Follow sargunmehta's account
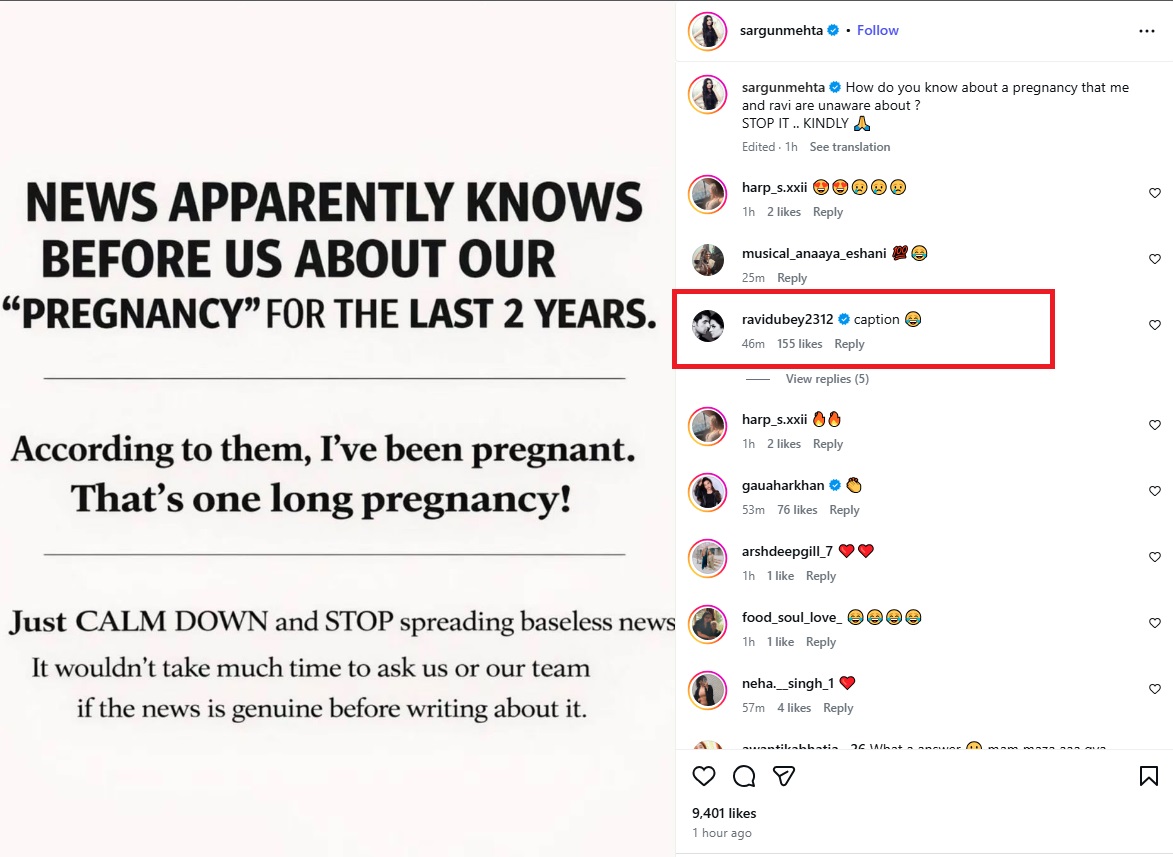 coord(877,31)
